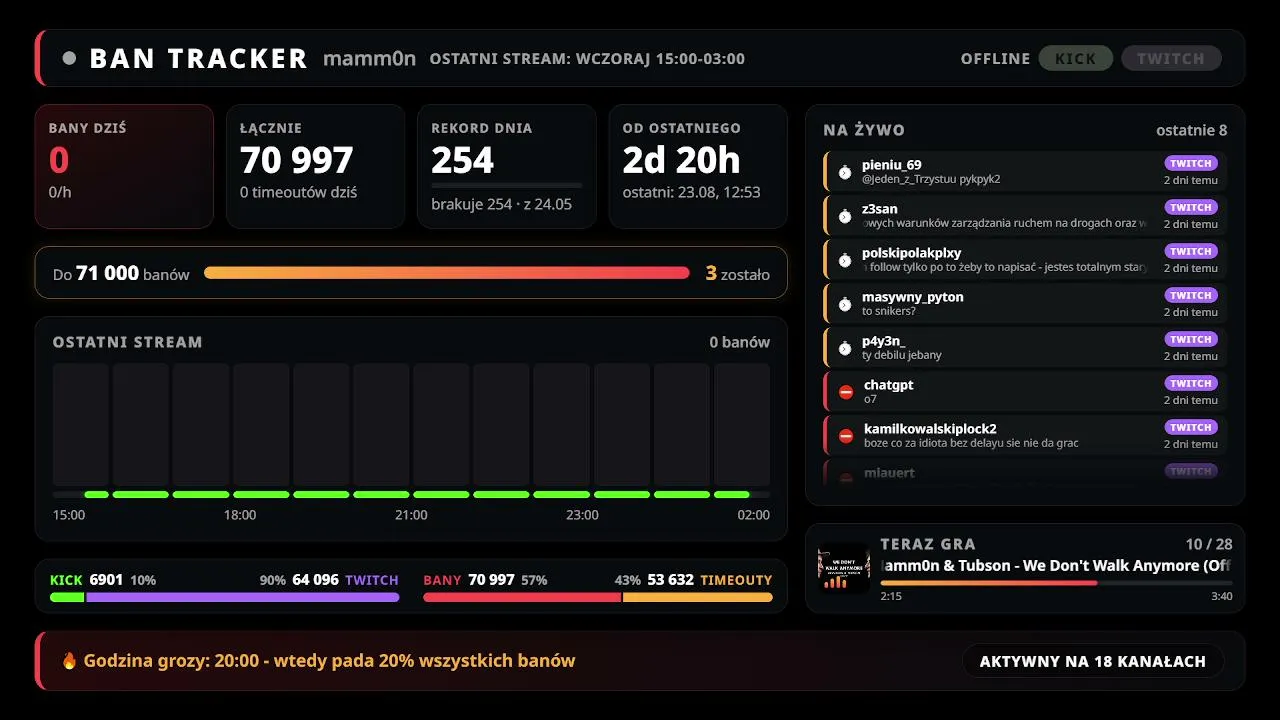Click the green Kick portion of platform bar
Screen dimensions: 1280x720
tap(67, 597)
